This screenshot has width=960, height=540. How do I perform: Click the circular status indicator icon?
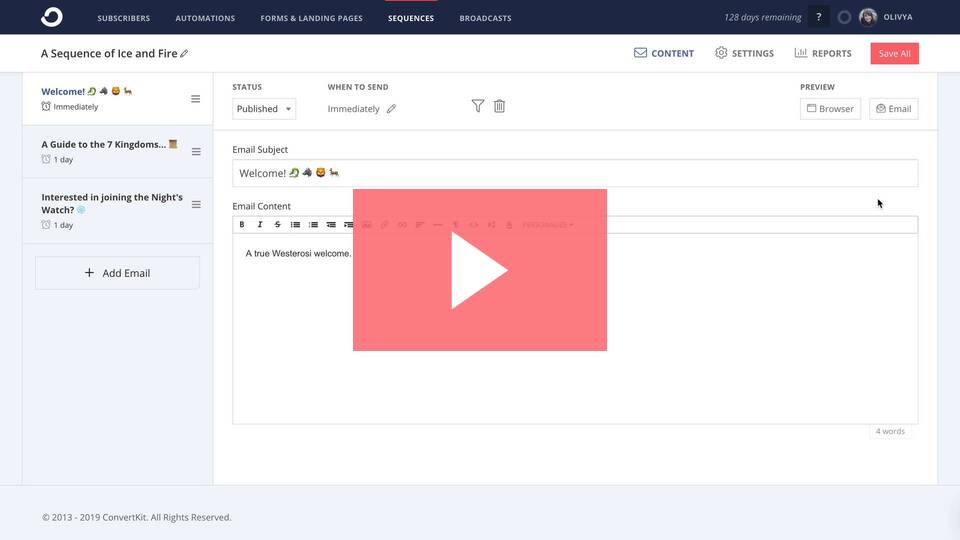coord(844,17)
